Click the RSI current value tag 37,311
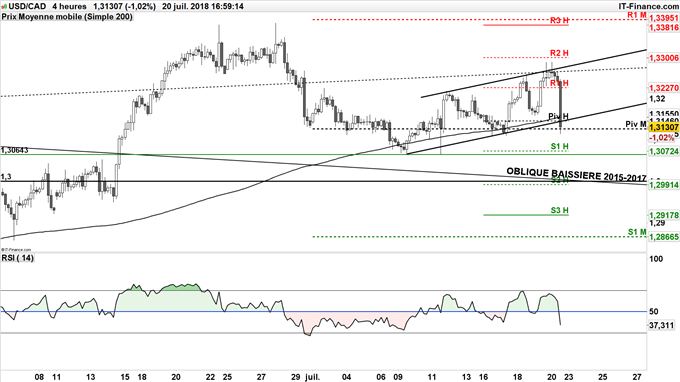 (661, 325)
